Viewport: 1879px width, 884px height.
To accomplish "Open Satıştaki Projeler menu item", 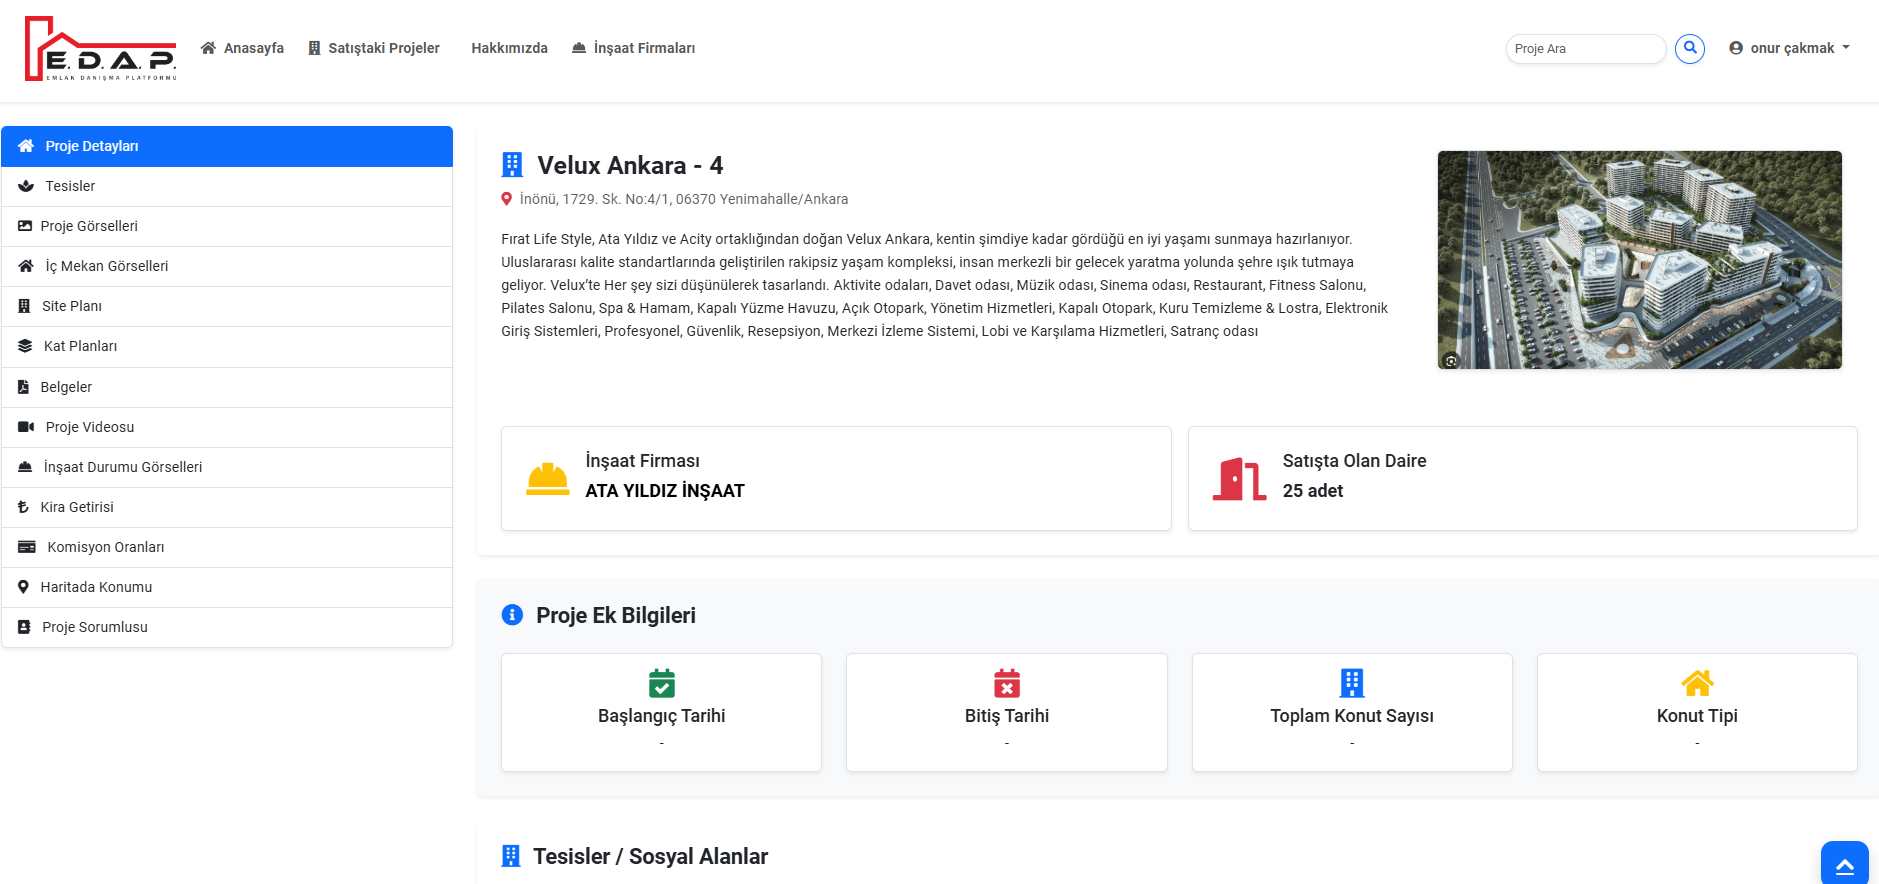I will (x=374, y=48).
